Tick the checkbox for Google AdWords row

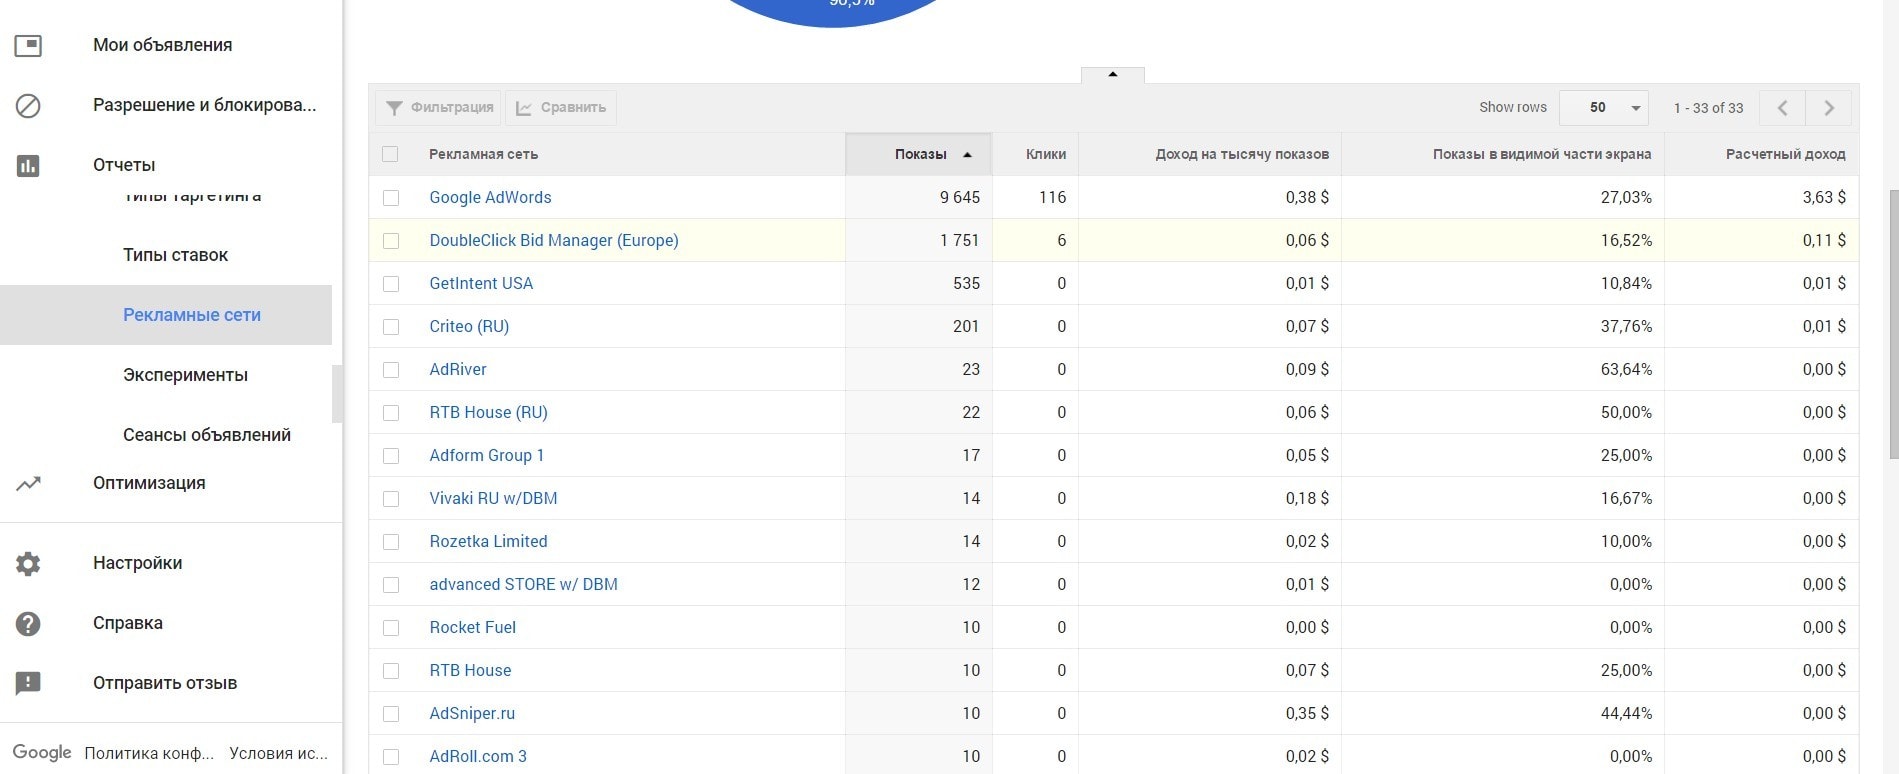[391, 198]
